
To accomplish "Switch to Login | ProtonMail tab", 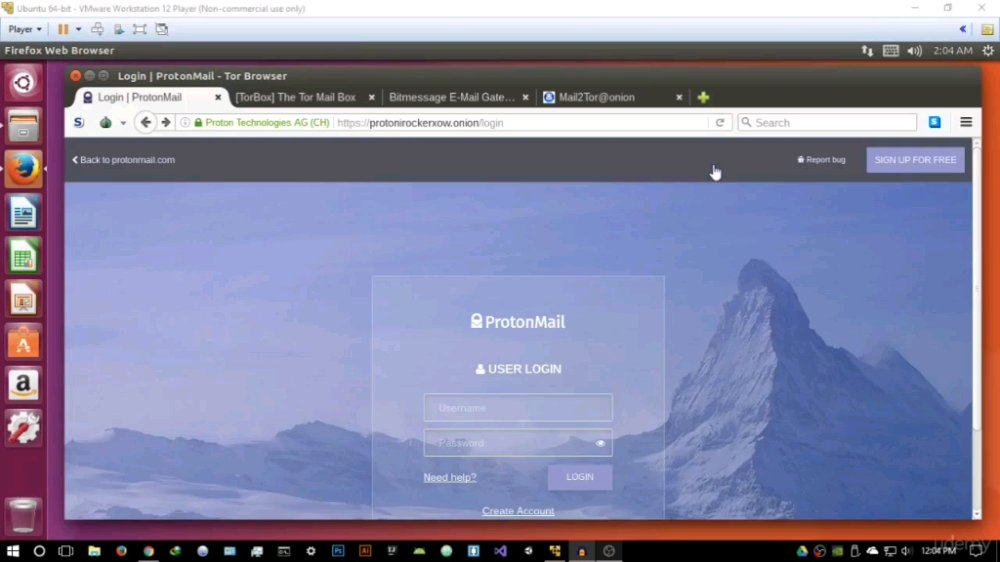I will [152, 97].
